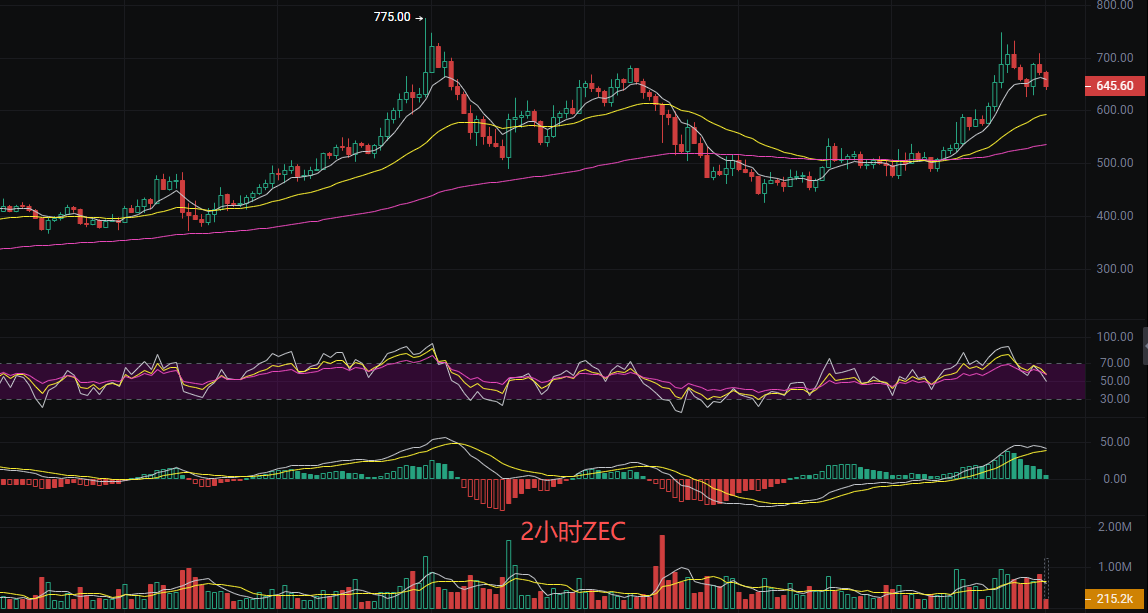The image size is (1148, 613).
Task: Select the red 2小时ZEC text label
Action: [x=573, y=532]
